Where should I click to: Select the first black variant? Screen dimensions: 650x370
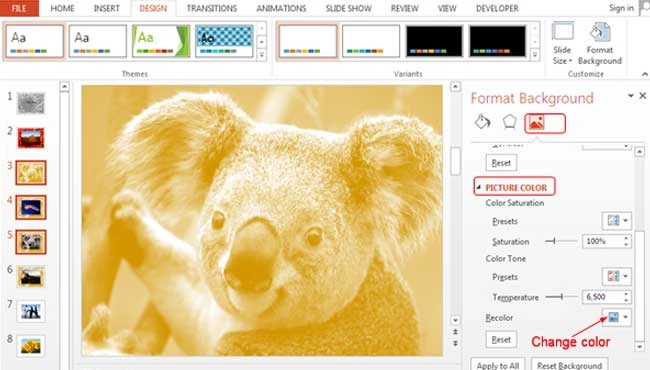(x=434, y=41)
